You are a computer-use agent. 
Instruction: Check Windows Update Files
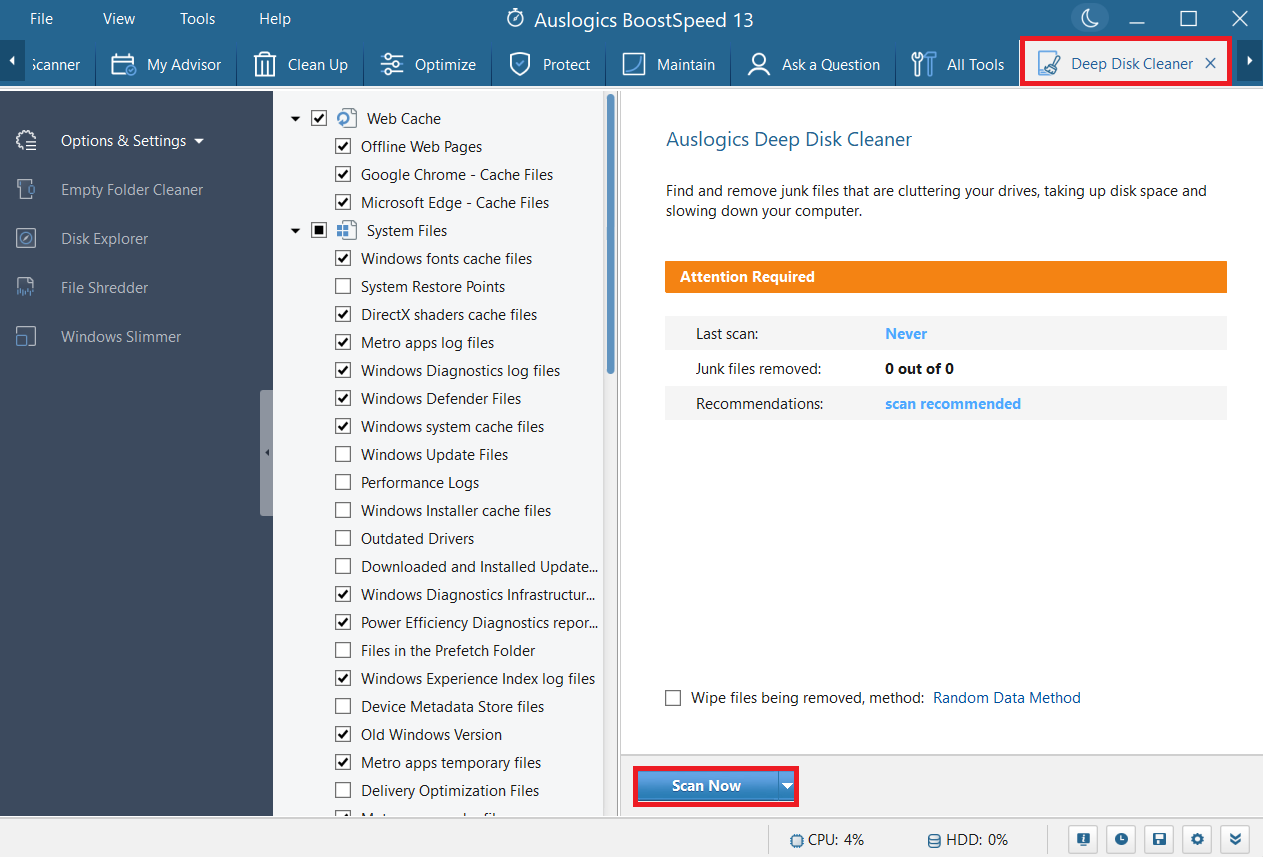coord(343,454)
